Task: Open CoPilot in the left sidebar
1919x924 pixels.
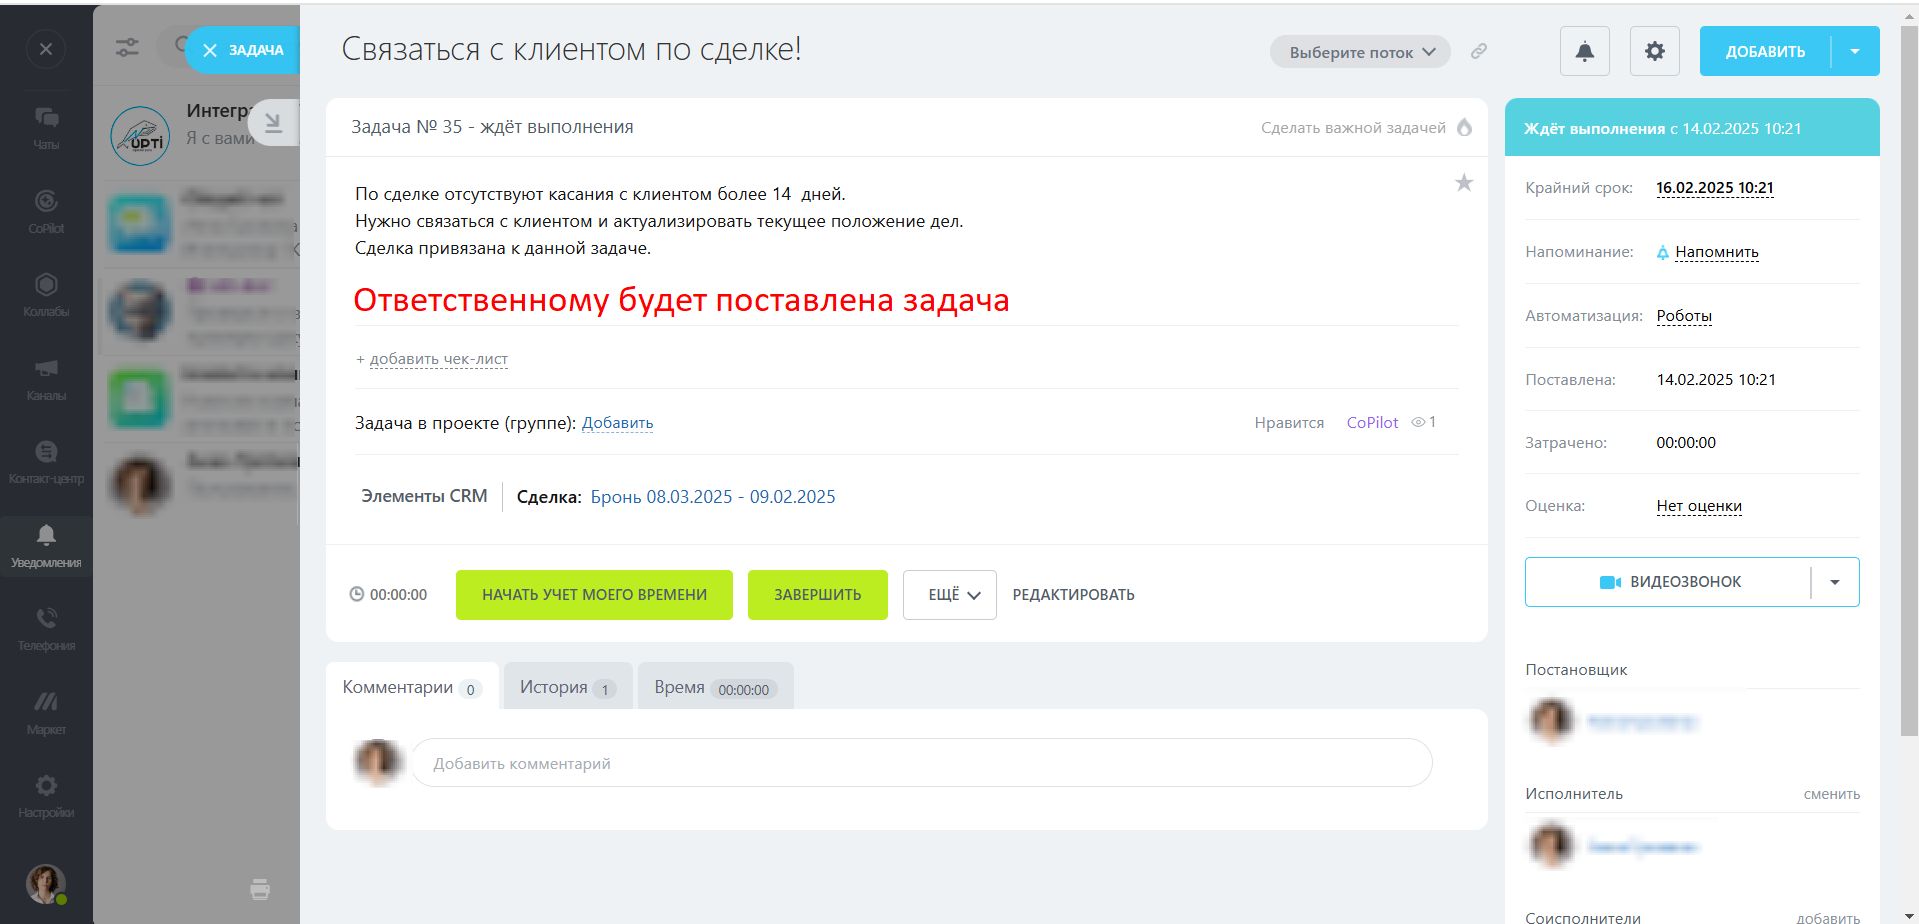Action: [46, 210]
